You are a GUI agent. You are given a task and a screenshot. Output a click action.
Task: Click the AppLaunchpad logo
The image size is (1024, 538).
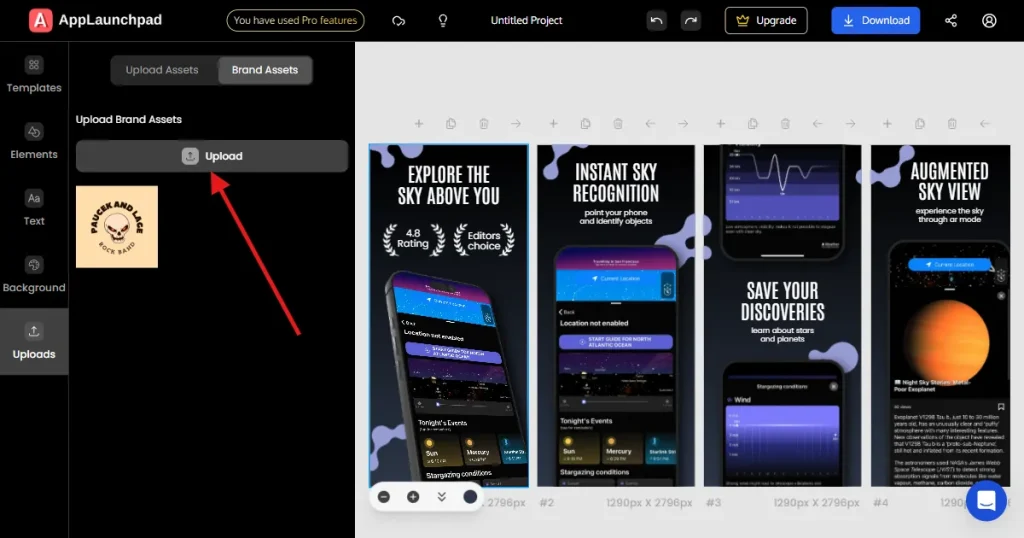point(95,20)
